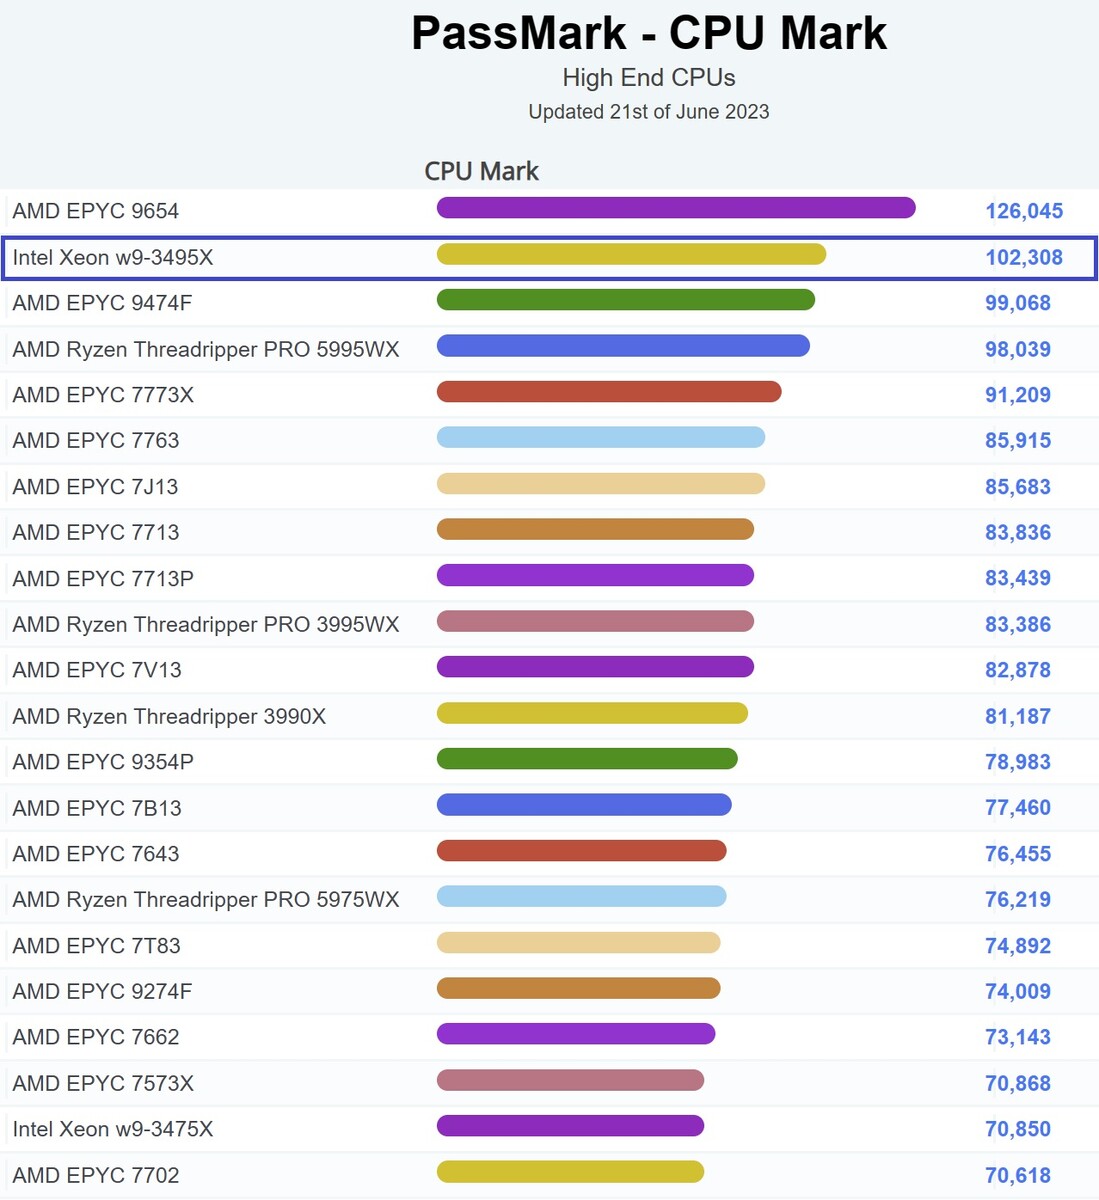Click the green bar for AMD EPYC 9474F
Screen dimensions: 1099x1200
click(x=626, y=299)
